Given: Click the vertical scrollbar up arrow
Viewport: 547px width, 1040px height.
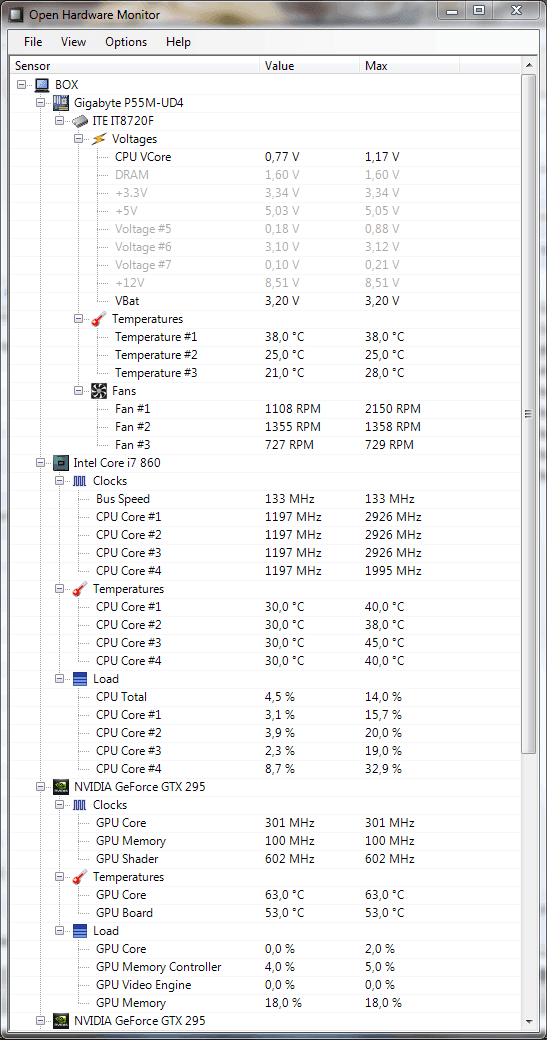Looking at the screenshot, I should point(529,65).
